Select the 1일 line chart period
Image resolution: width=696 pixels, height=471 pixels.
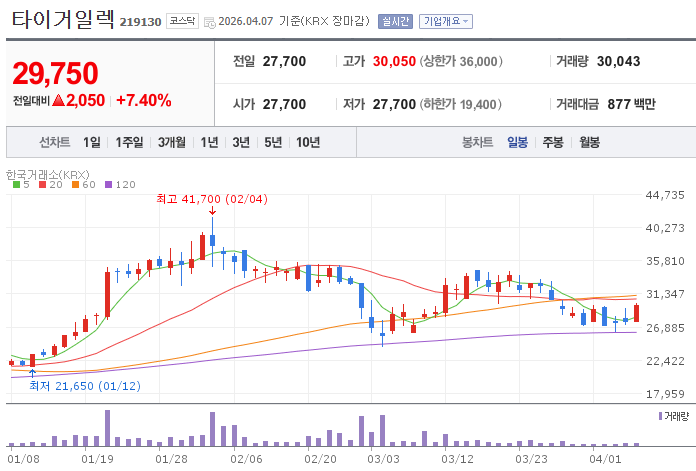(x=92, y=142)
